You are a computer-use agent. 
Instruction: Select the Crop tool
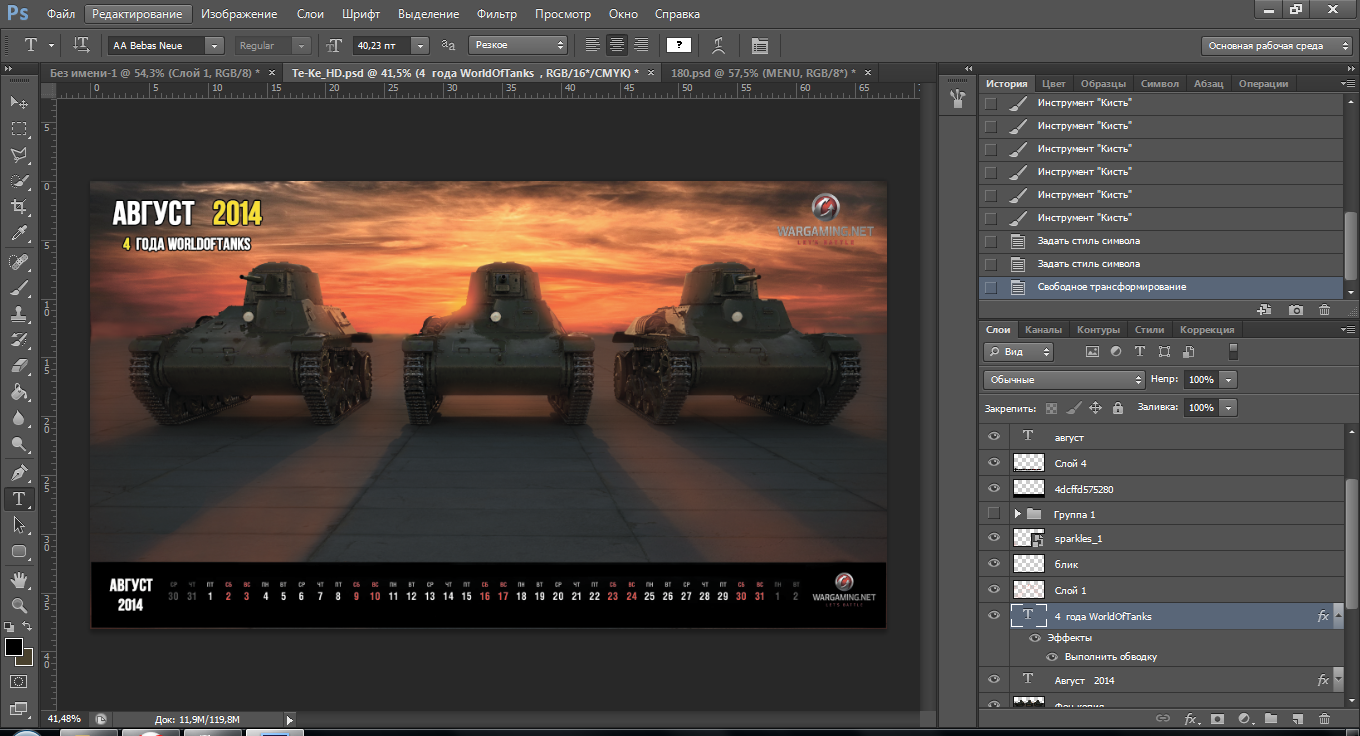(19, 208)
